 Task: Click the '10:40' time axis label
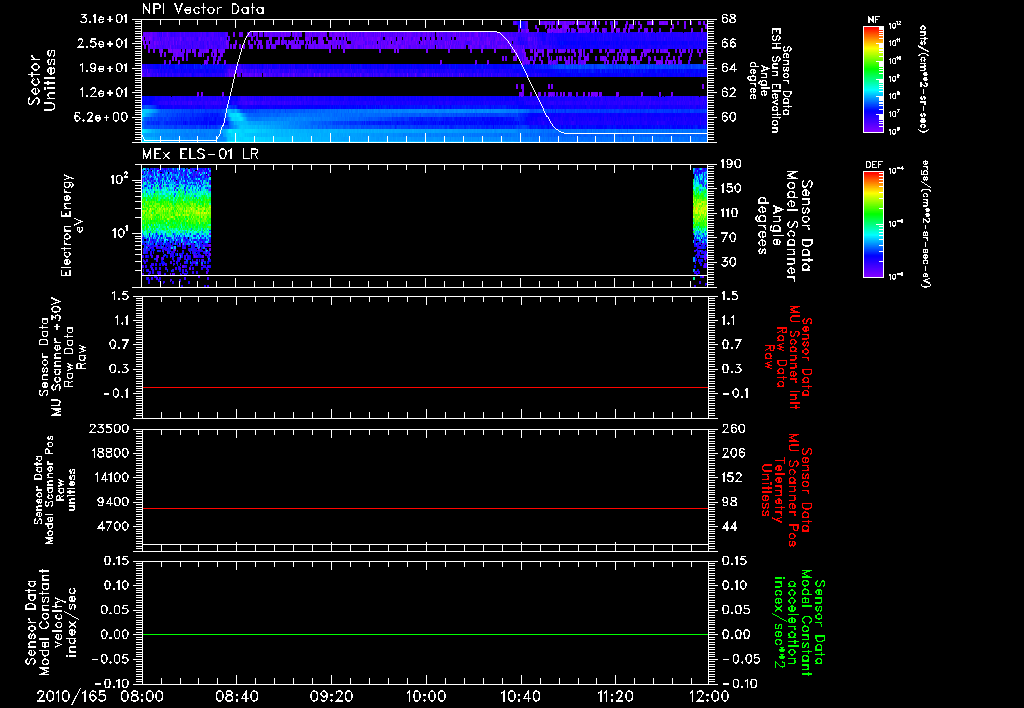(520, 696)
